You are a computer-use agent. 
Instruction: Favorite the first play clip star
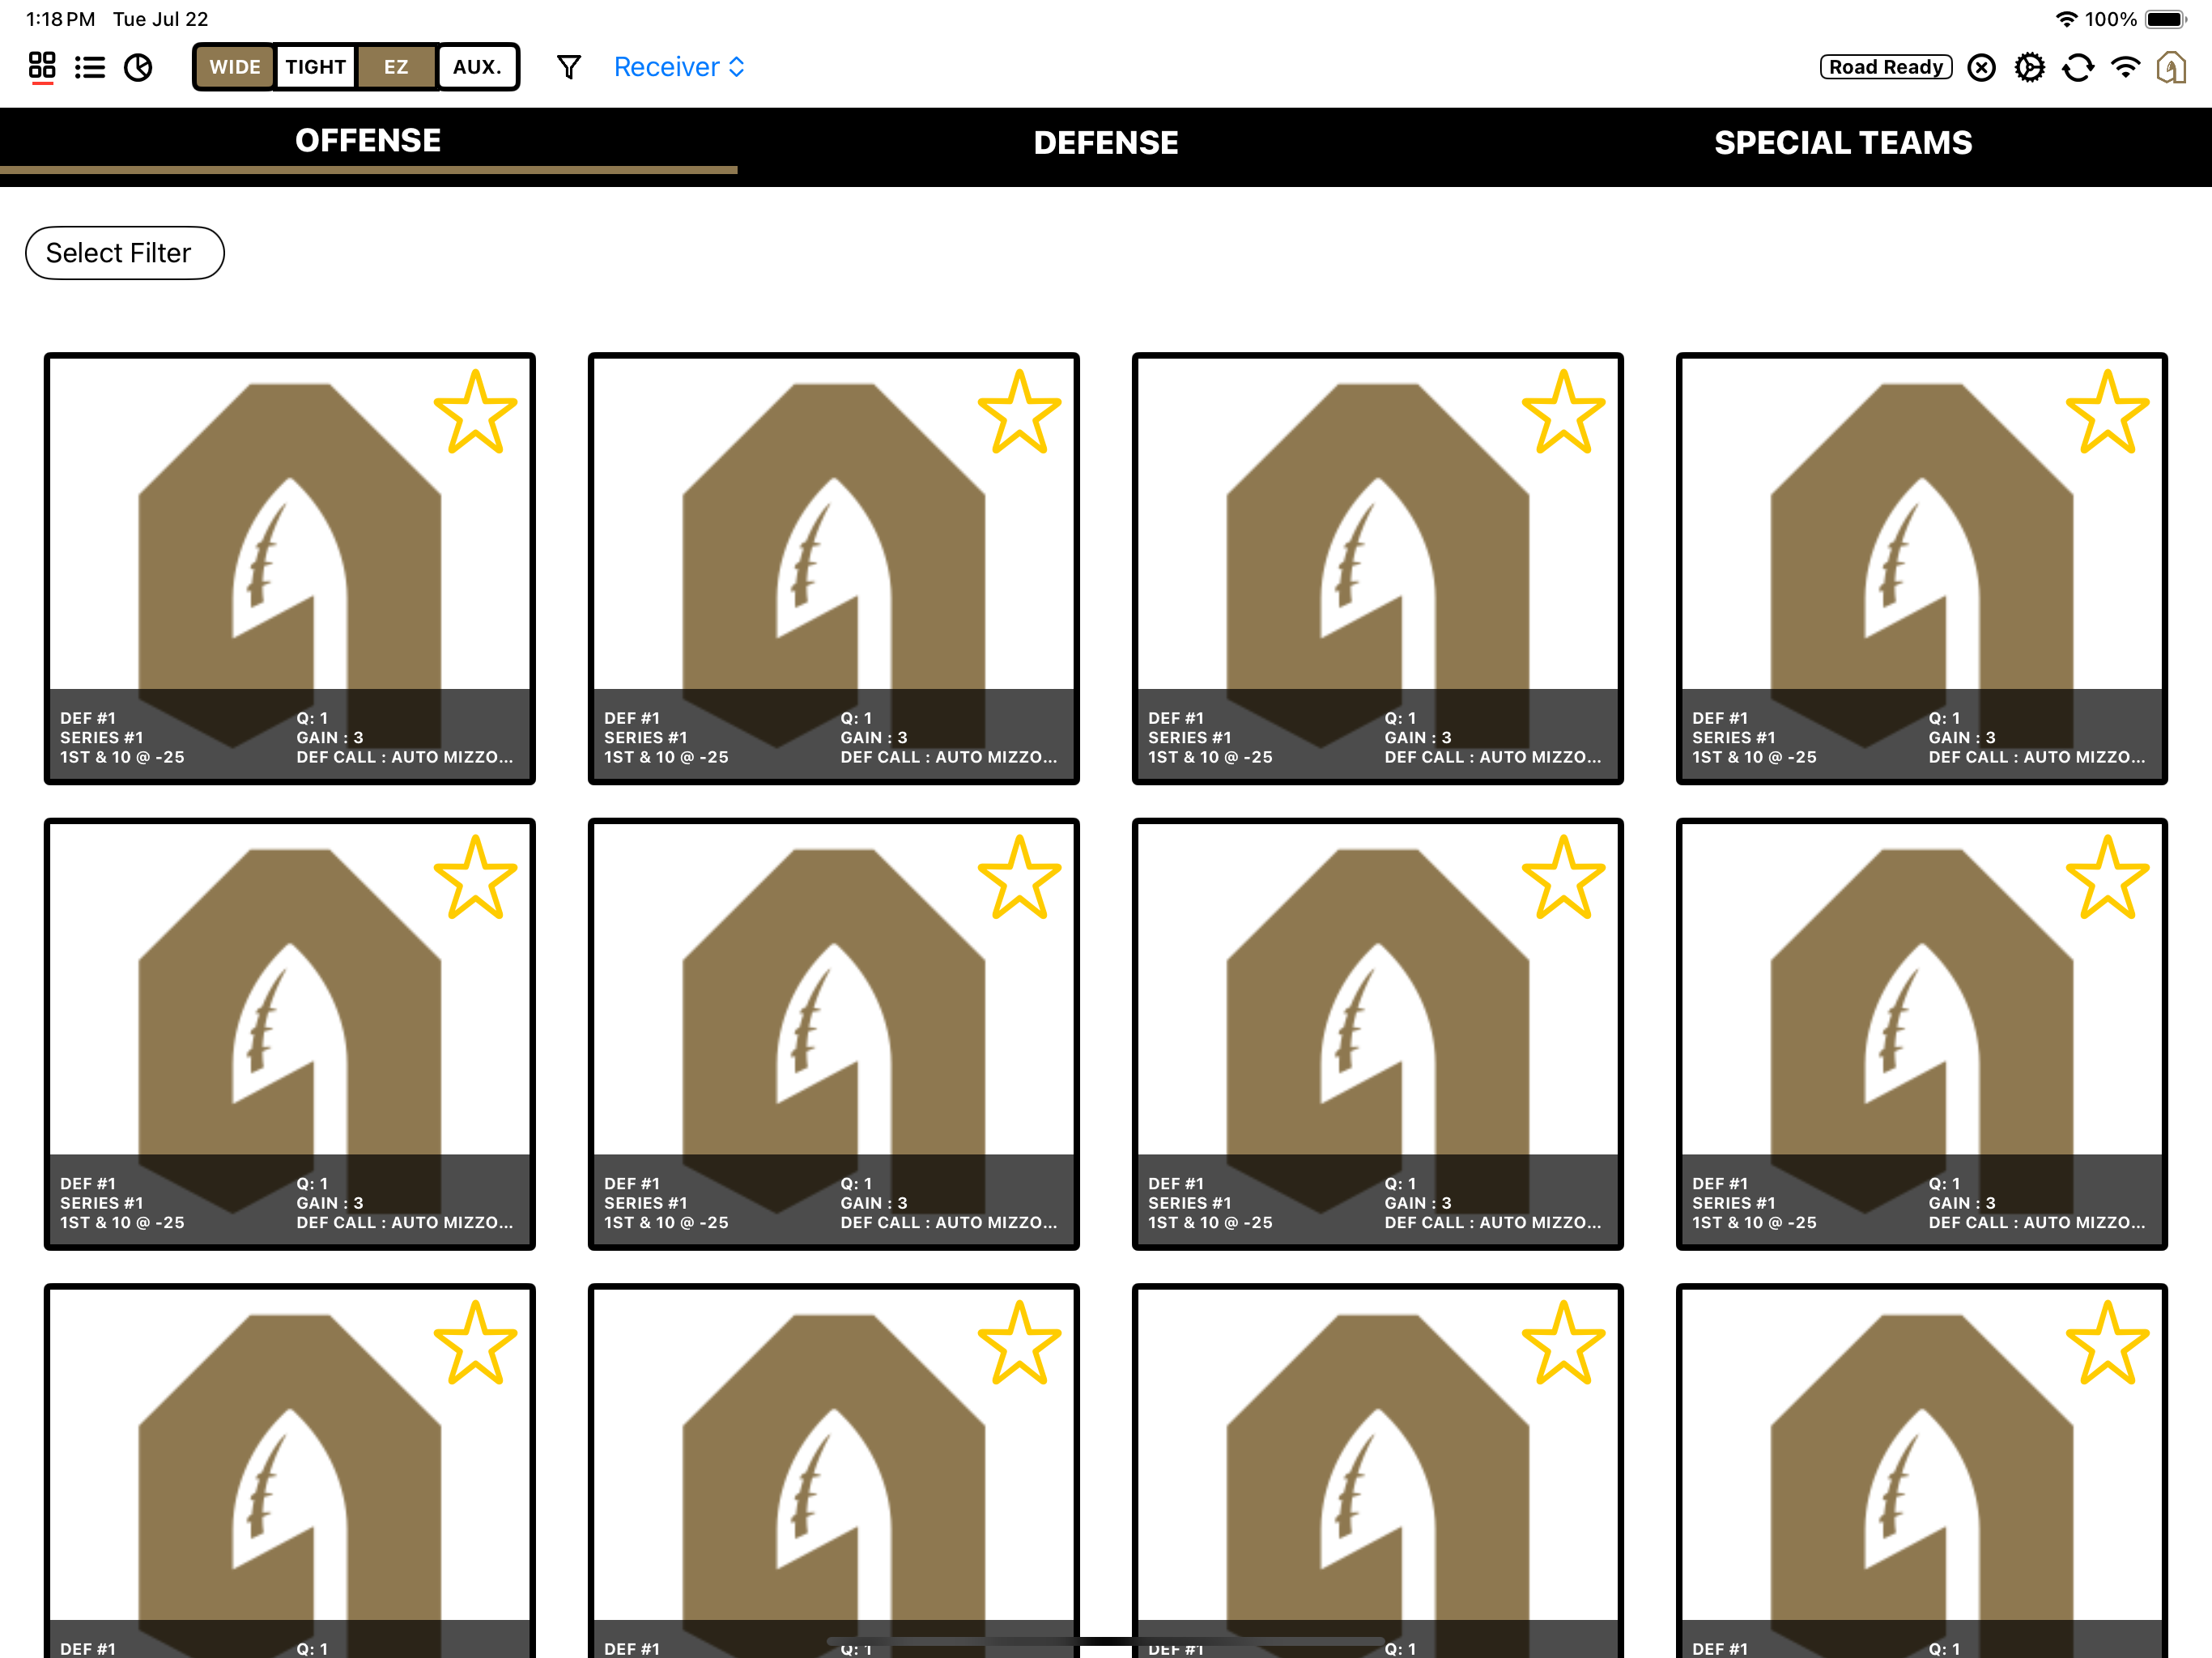pyautogui.click(x=475, y=412)
